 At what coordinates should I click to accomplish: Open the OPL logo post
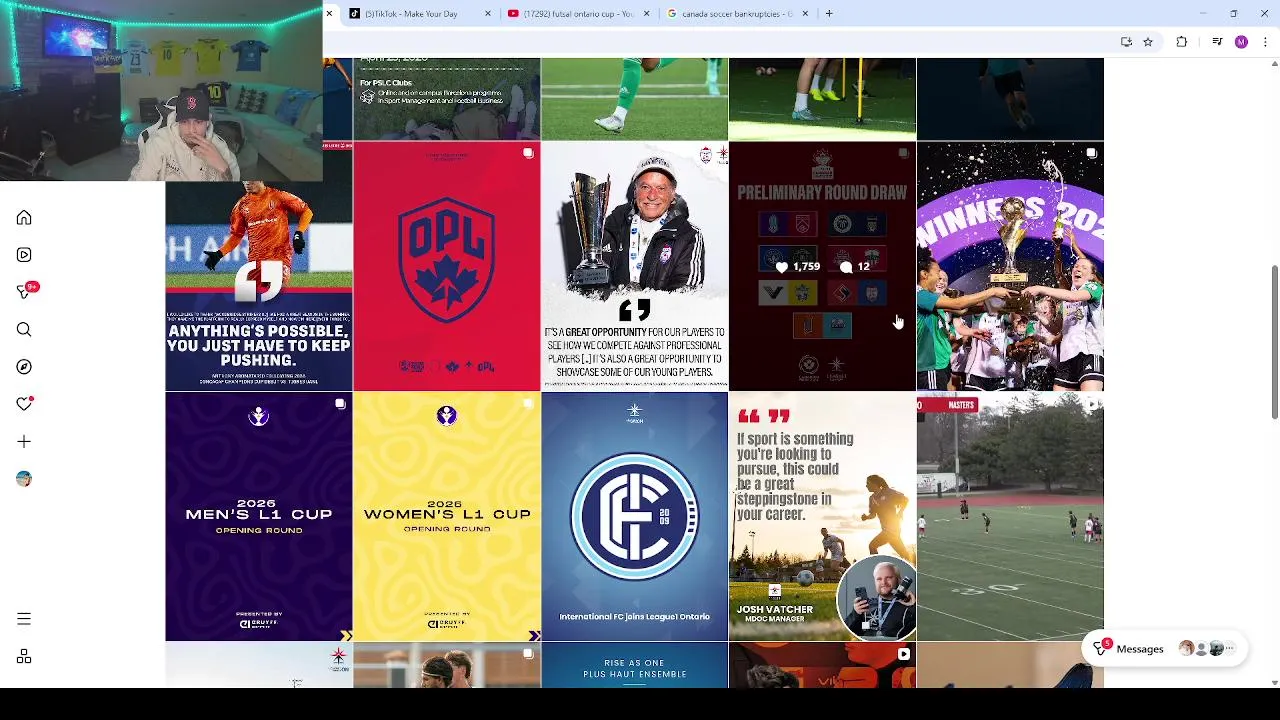tap(446, 266)
